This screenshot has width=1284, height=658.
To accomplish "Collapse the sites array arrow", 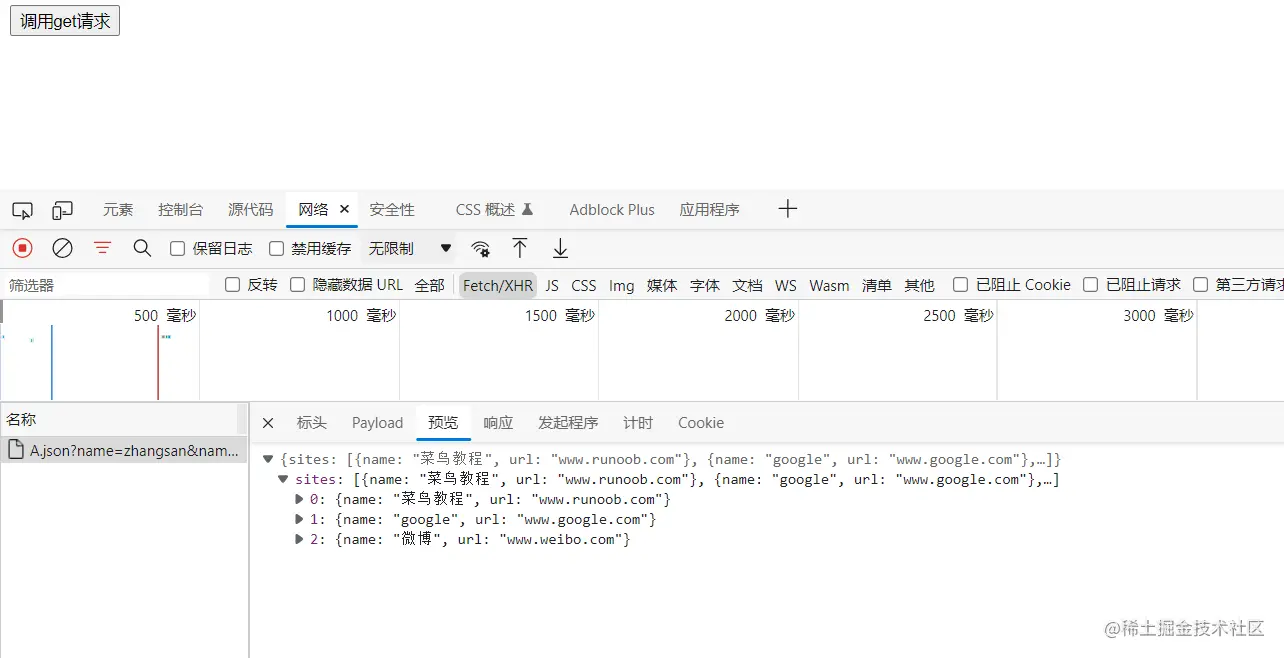I will pyautogui.click(x=283, y=479).
